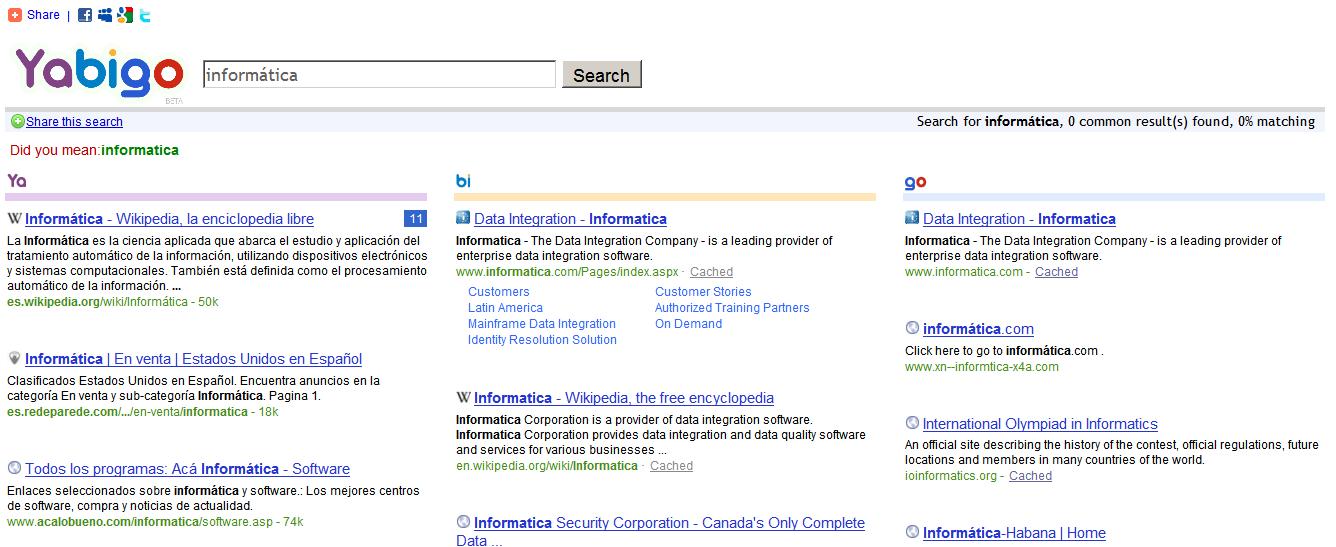Open the Mainframe Data Integration sitelink
The width and height of the screenshot is (1336, 547).
[542, 324]
